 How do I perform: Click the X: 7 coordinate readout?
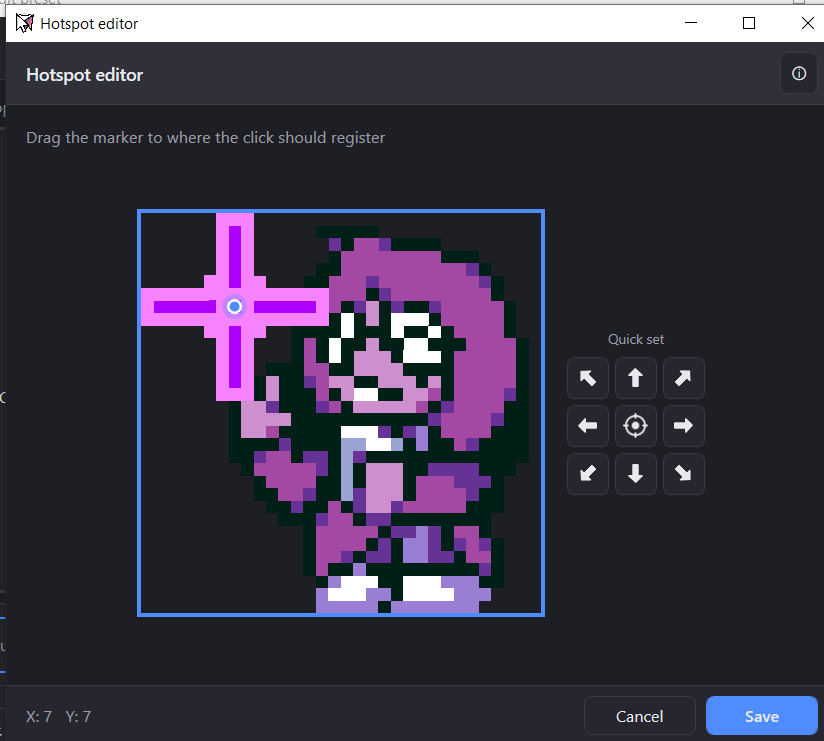point(39,716)
